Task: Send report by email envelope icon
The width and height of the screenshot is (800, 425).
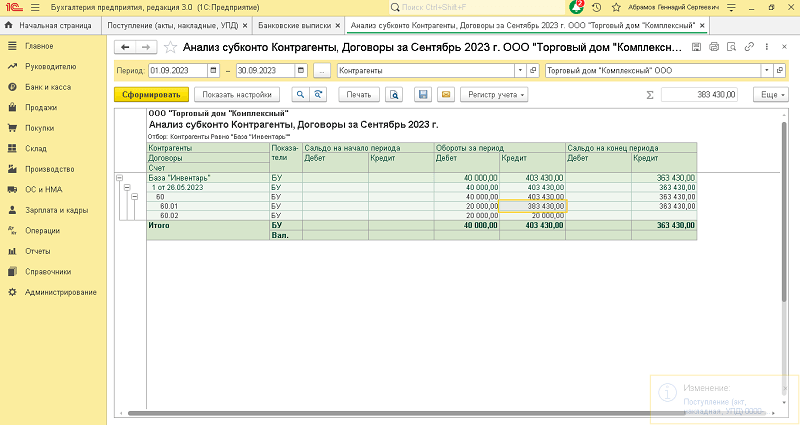Action: coord(445,93)
